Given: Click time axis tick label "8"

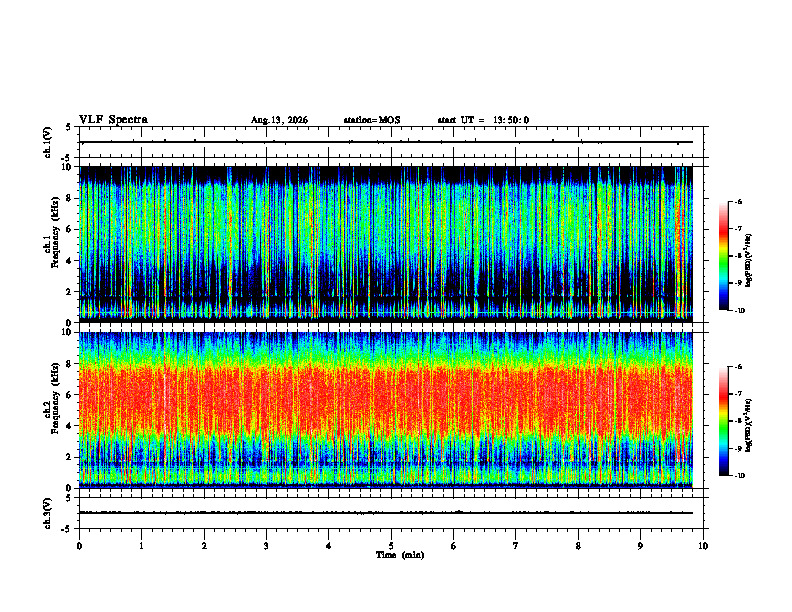Looking at the screenshot, I should pyautogui.click(x=578, y=546).
